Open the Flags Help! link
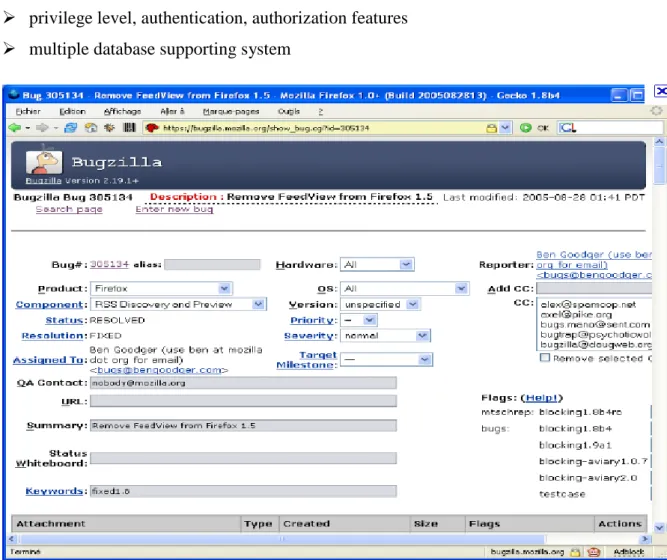Viewport: 667px width, 560px height. tap(541, 398)
